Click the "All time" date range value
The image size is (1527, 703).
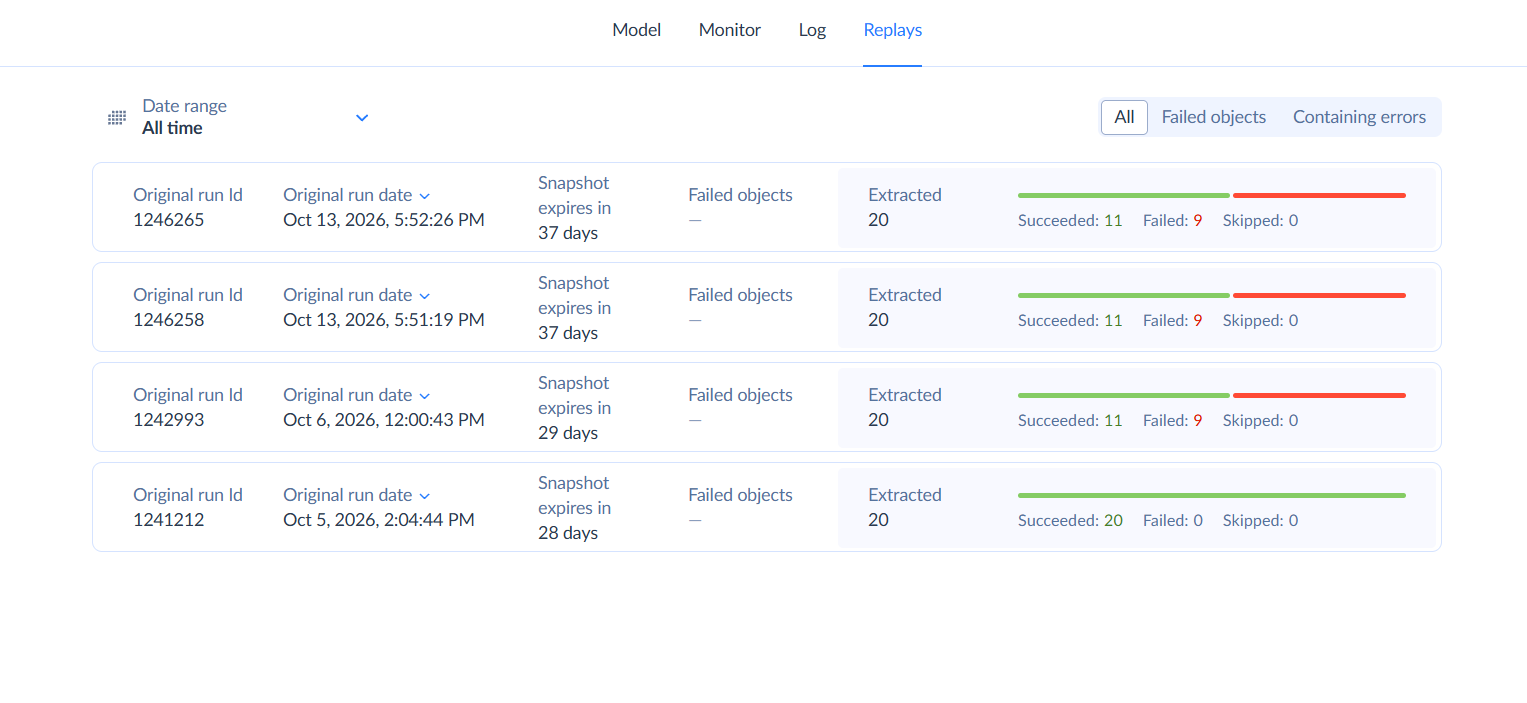click(172, 128)
